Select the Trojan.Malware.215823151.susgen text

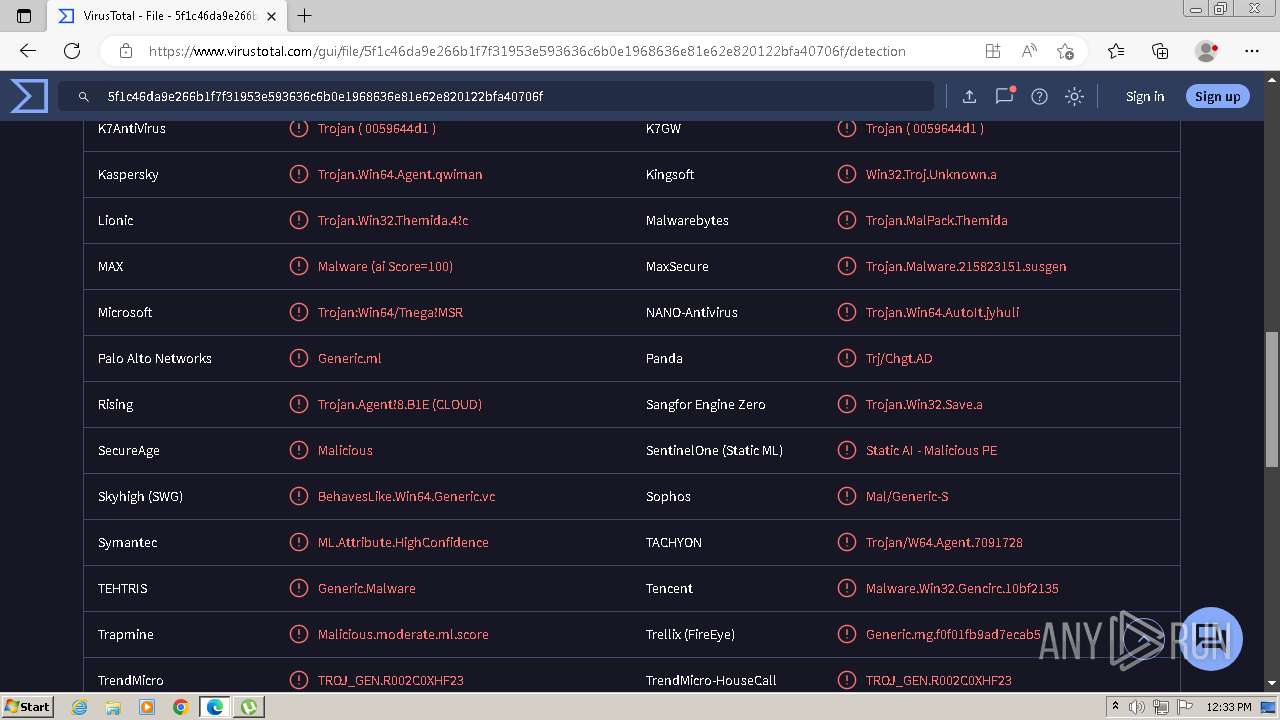(966, 266)
